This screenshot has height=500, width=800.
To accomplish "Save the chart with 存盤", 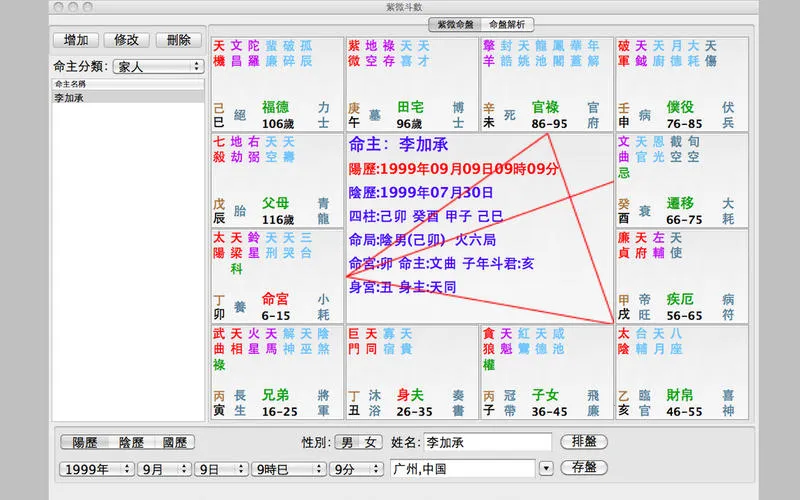I will (584, 467).
